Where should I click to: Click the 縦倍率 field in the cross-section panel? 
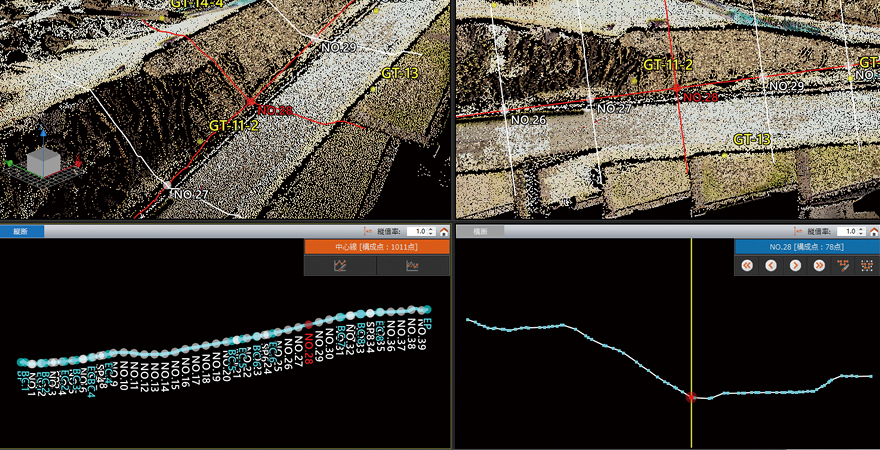pyautogui.click(x=846, y=231)
